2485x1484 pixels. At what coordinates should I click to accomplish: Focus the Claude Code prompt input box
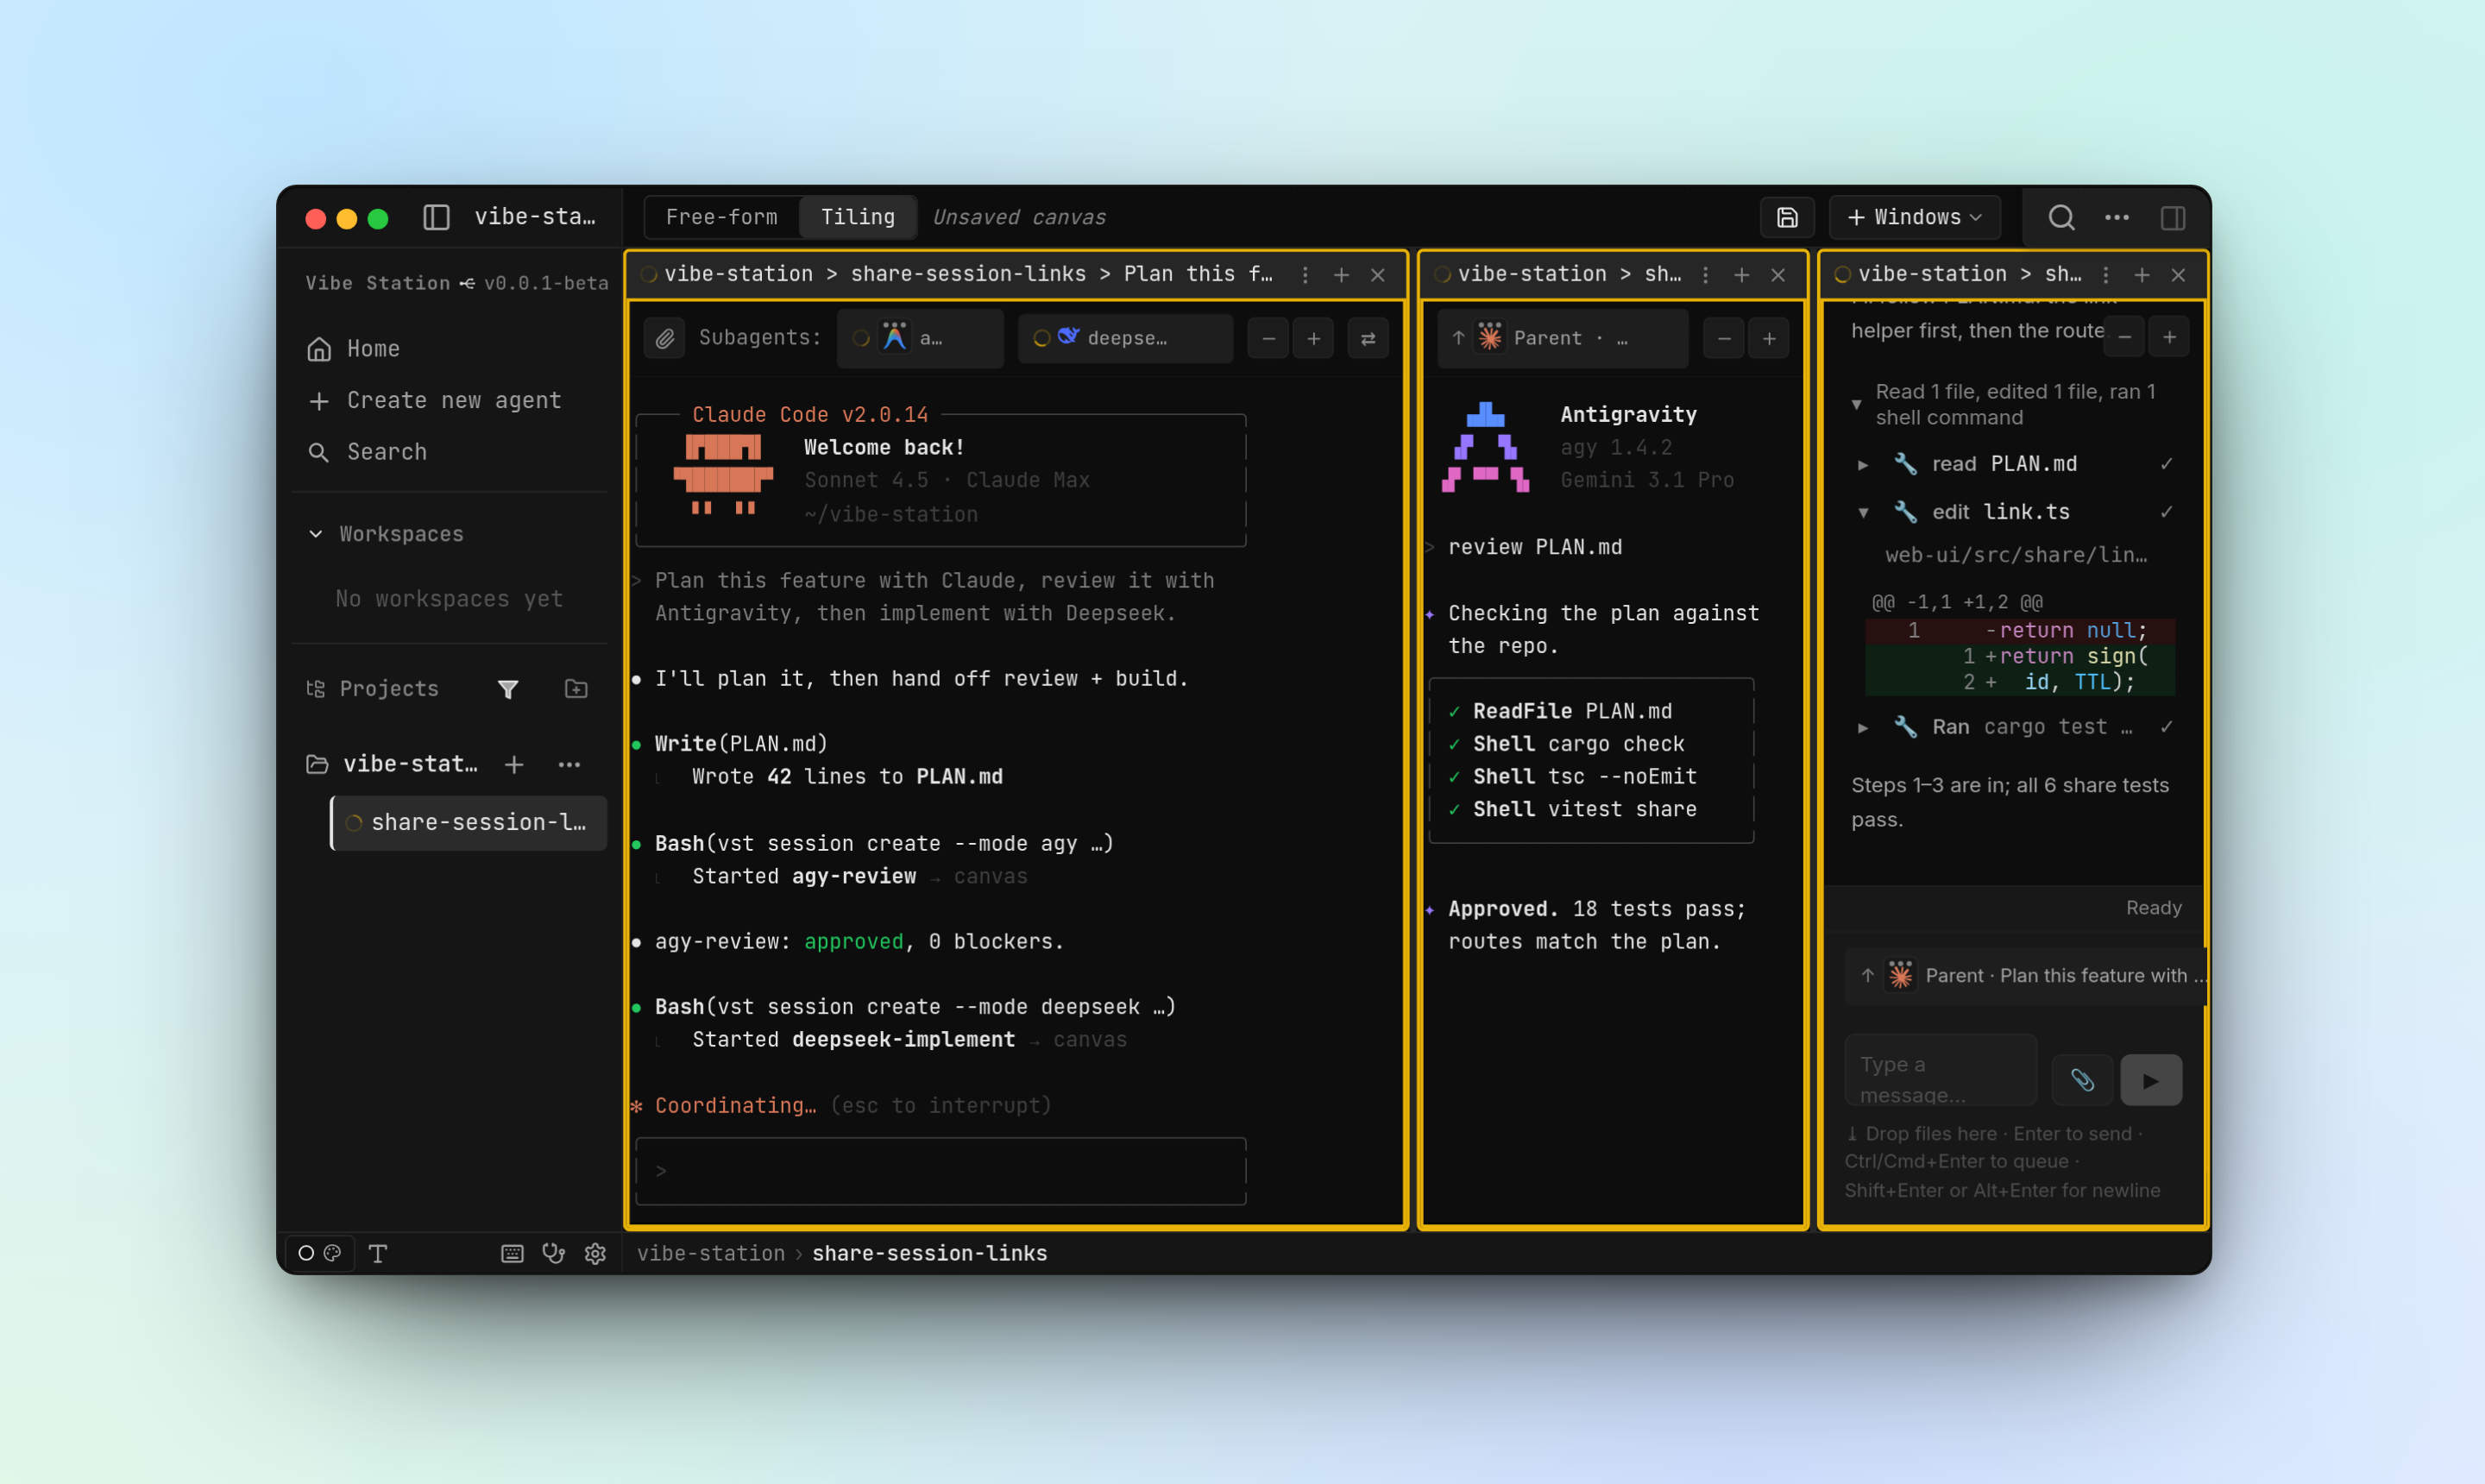click(x=941, y=1171)
